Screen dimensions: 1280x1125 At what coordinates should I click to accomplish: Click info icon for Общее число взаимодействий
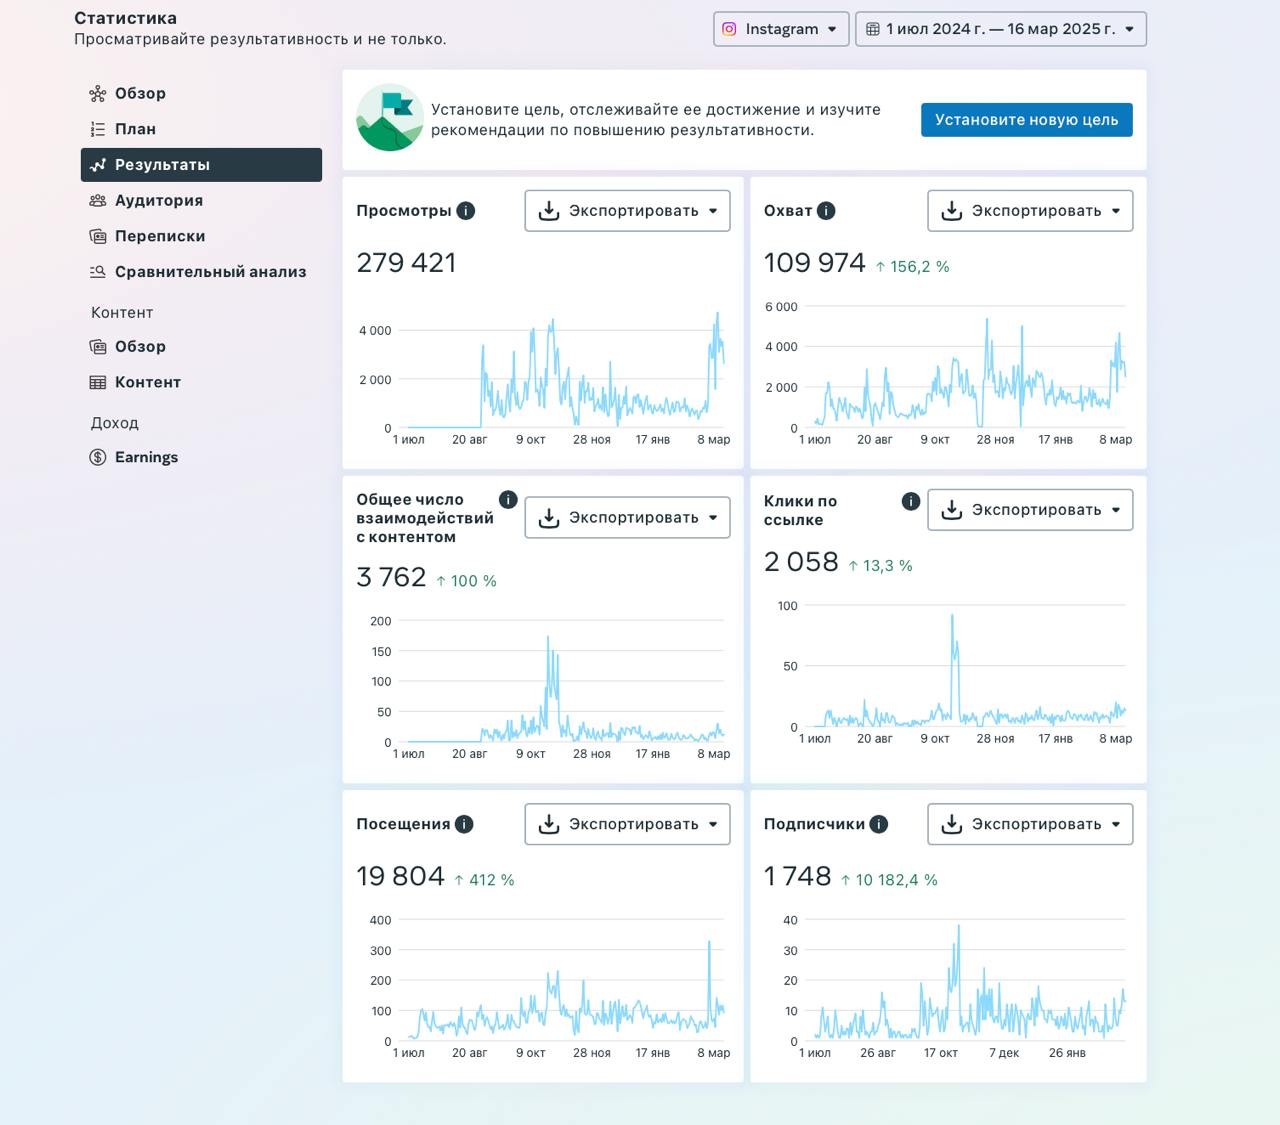(508, 500)
